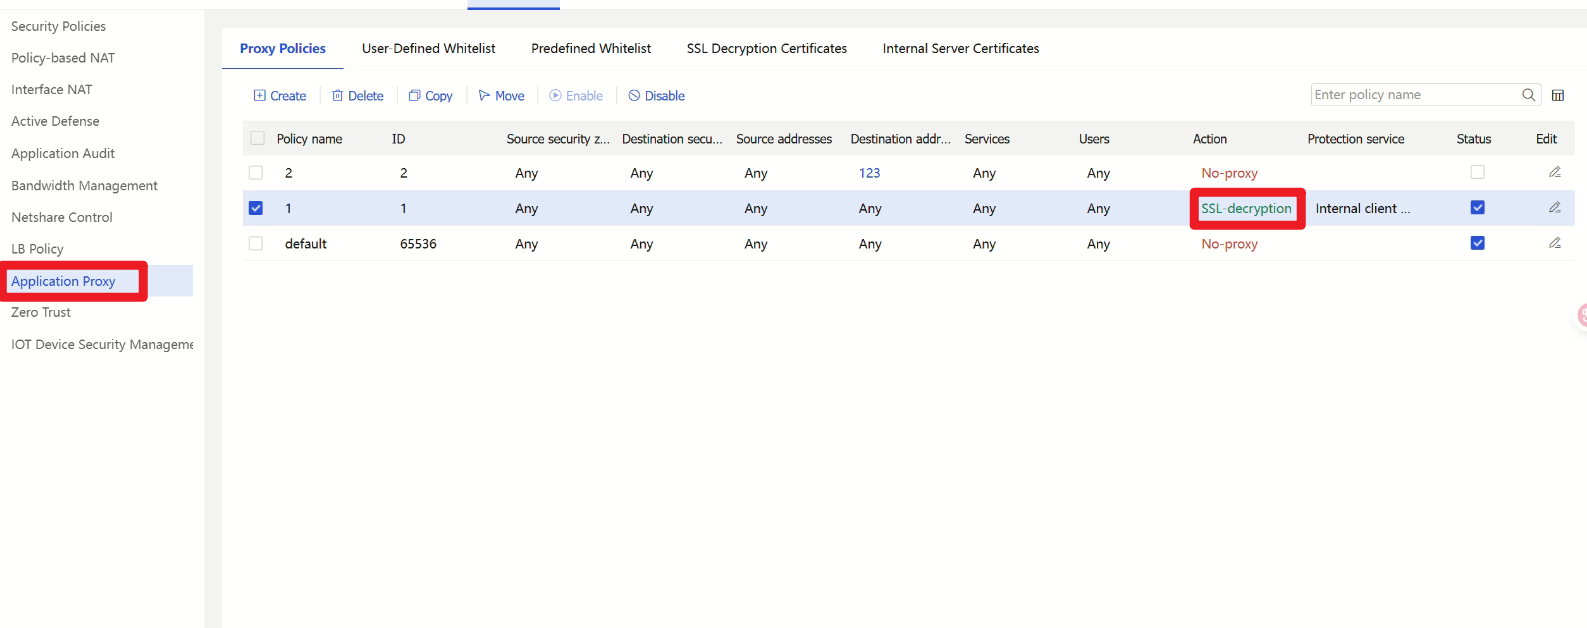Click destination address link 123

870,173
